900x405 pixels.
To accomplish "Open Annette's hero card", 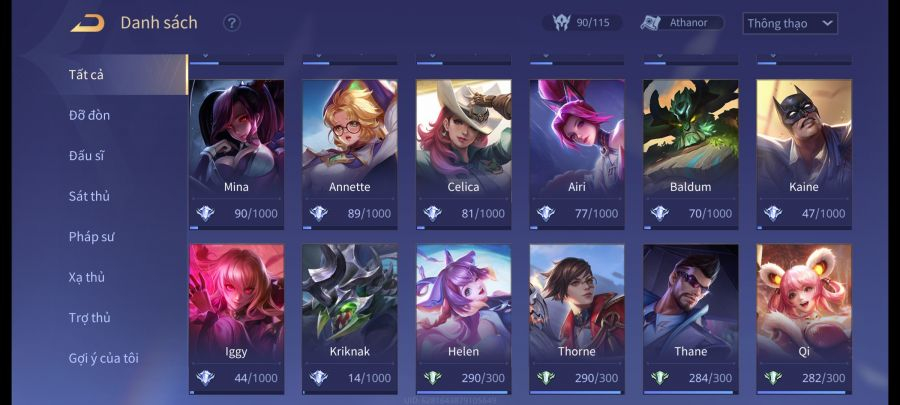I will 350,154.
